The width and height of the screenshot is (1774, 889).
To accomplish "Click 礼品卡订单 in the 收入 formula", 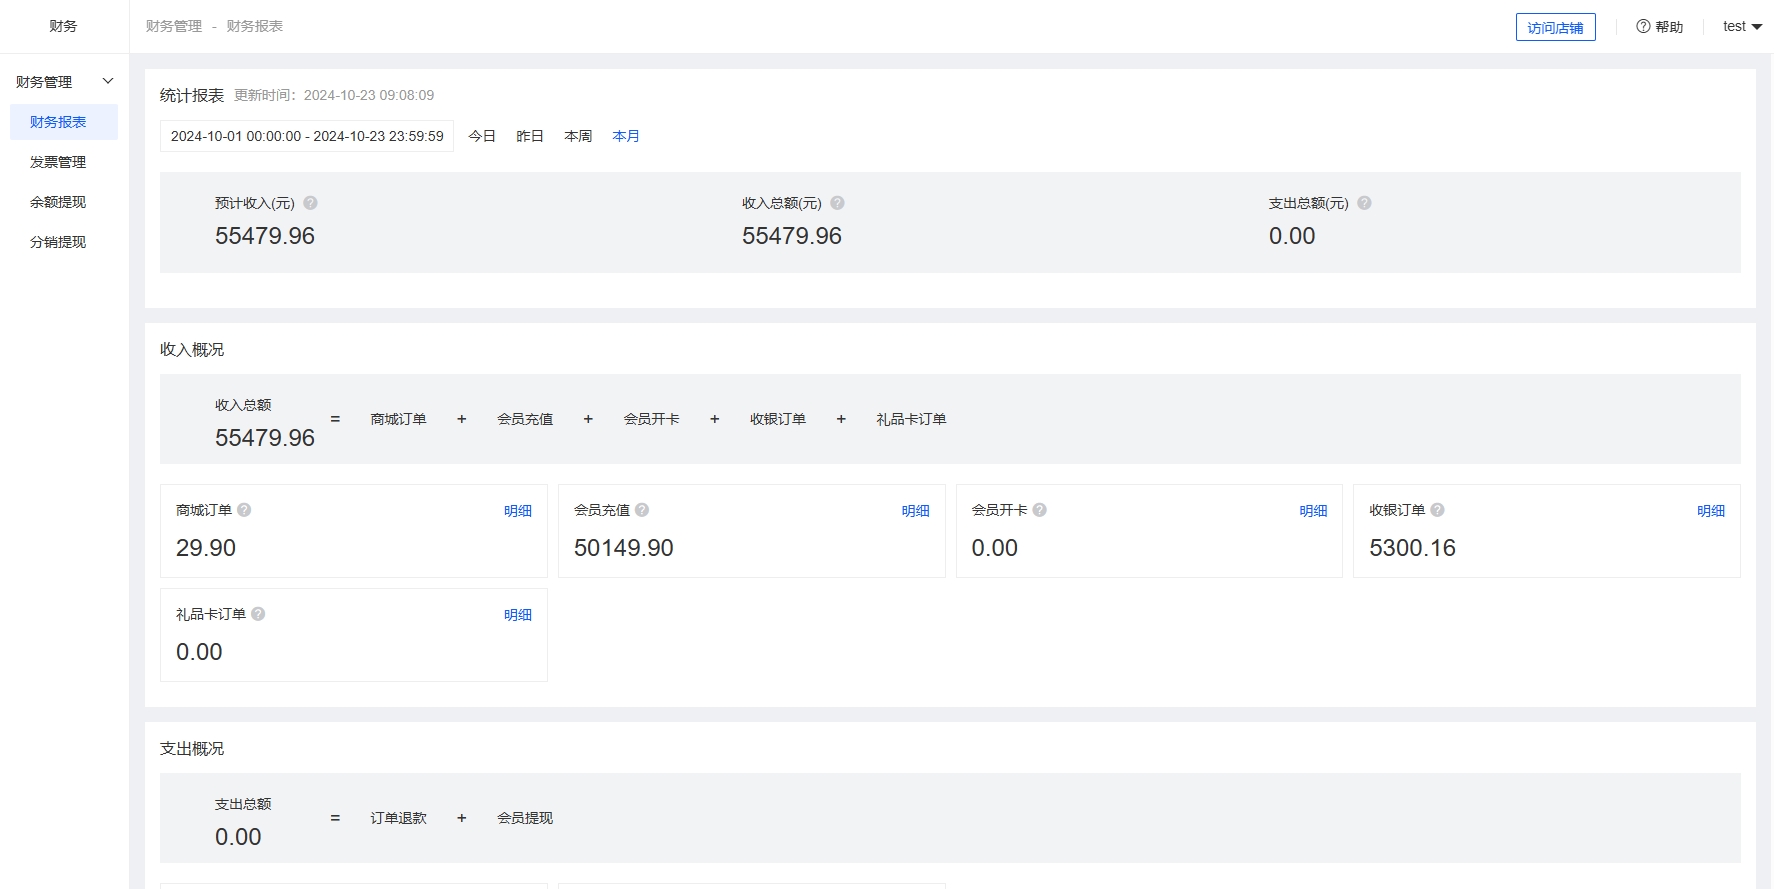I will pos(911,419).
